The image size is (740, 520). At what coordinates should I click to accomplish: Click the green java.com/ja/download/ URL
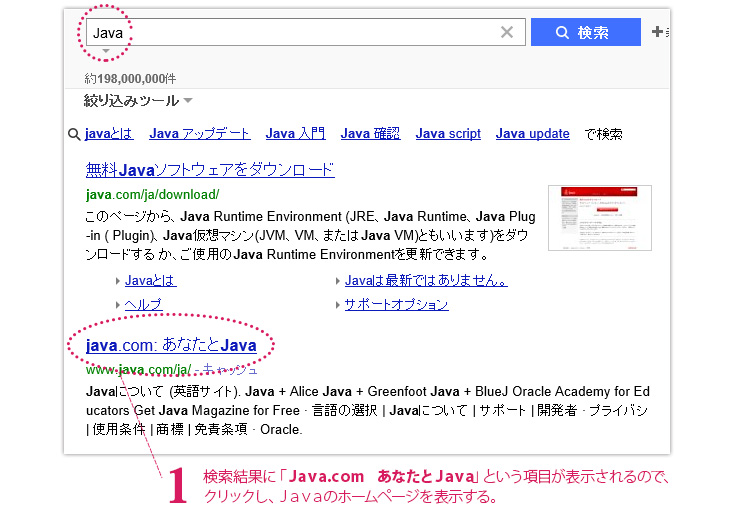152,194
